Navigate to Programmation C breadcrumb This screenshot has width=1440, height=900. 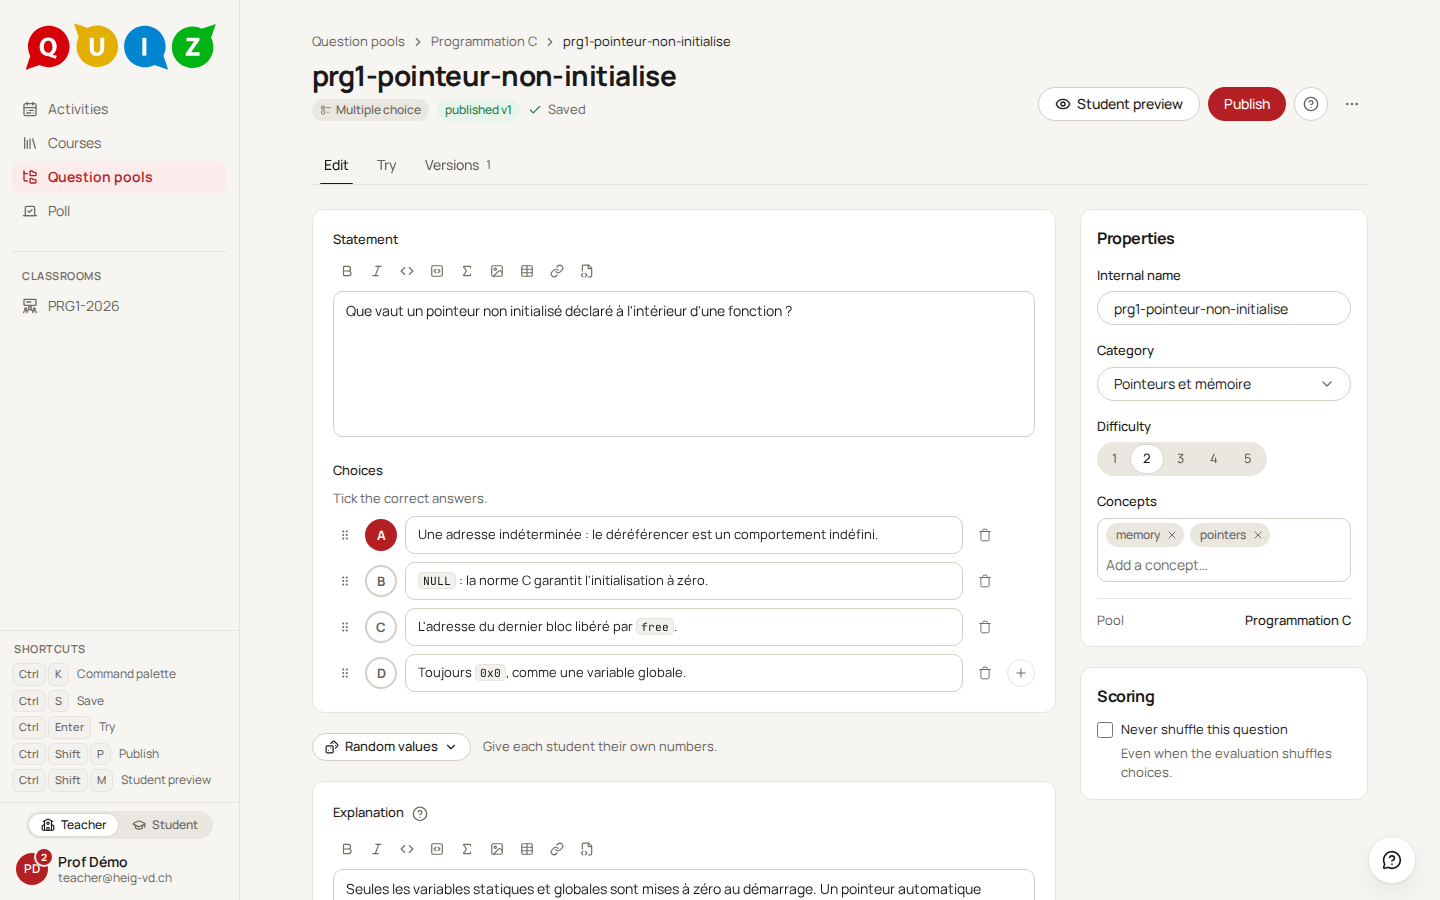(484, 42)
